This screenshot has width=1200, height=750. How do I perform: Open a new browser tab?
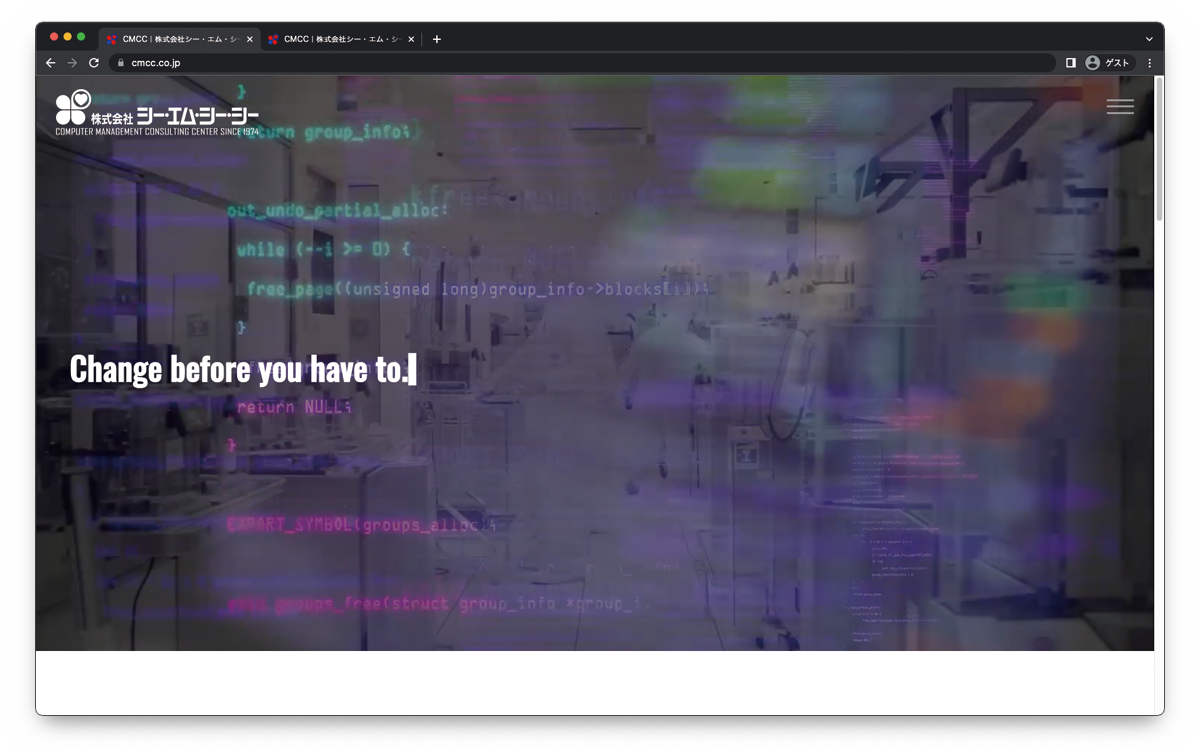437,39
